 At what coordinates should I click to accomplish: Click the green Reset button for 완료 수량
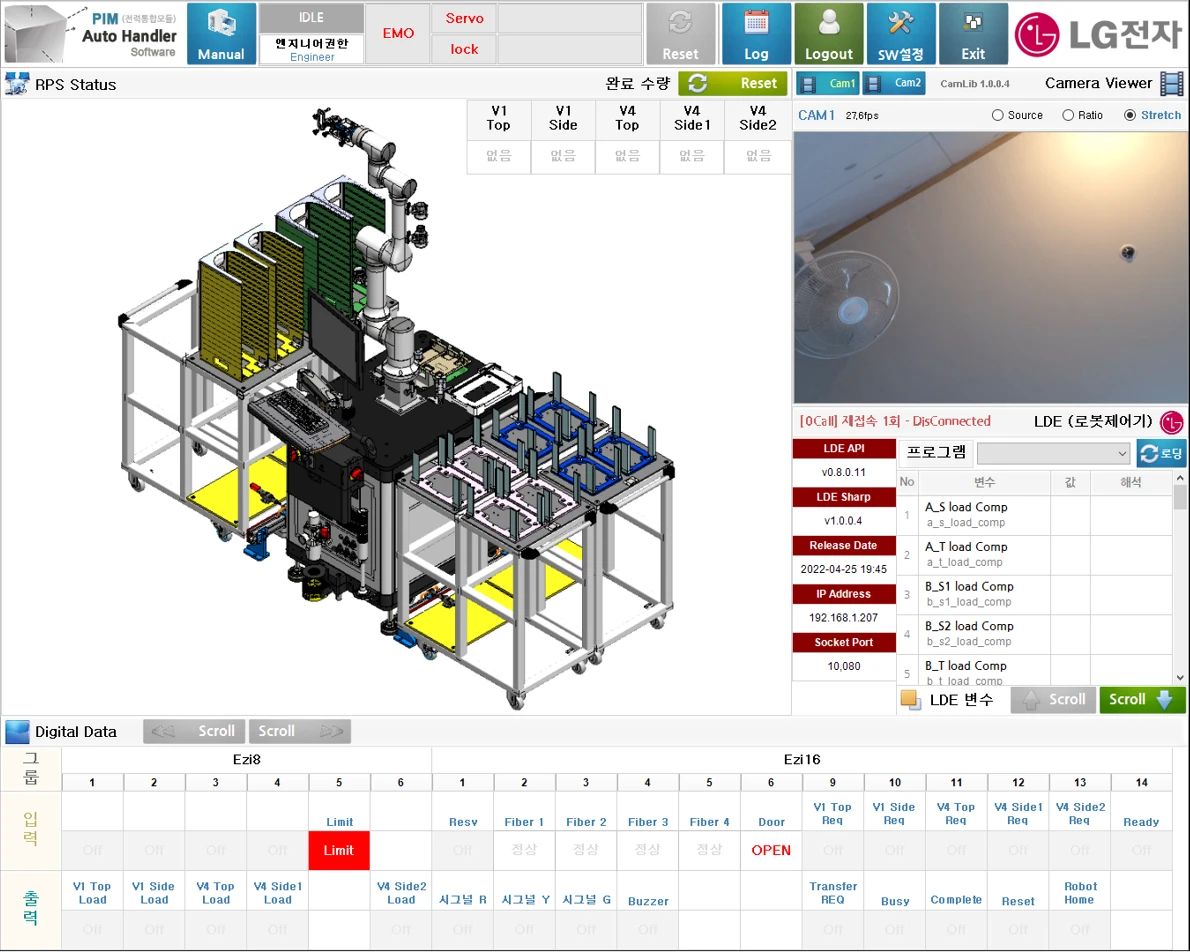(x=732, y=83)
